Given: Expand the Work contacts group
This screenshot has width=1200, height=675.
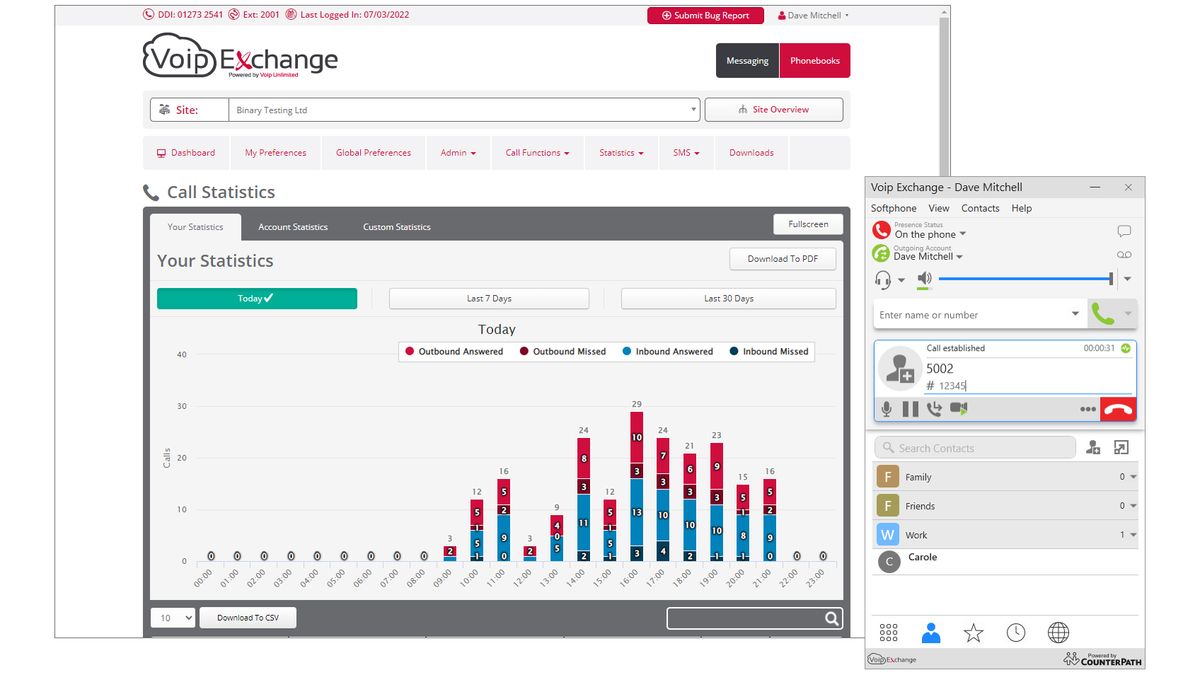Looking at the screenshot, I should (x=1130, y=534).
